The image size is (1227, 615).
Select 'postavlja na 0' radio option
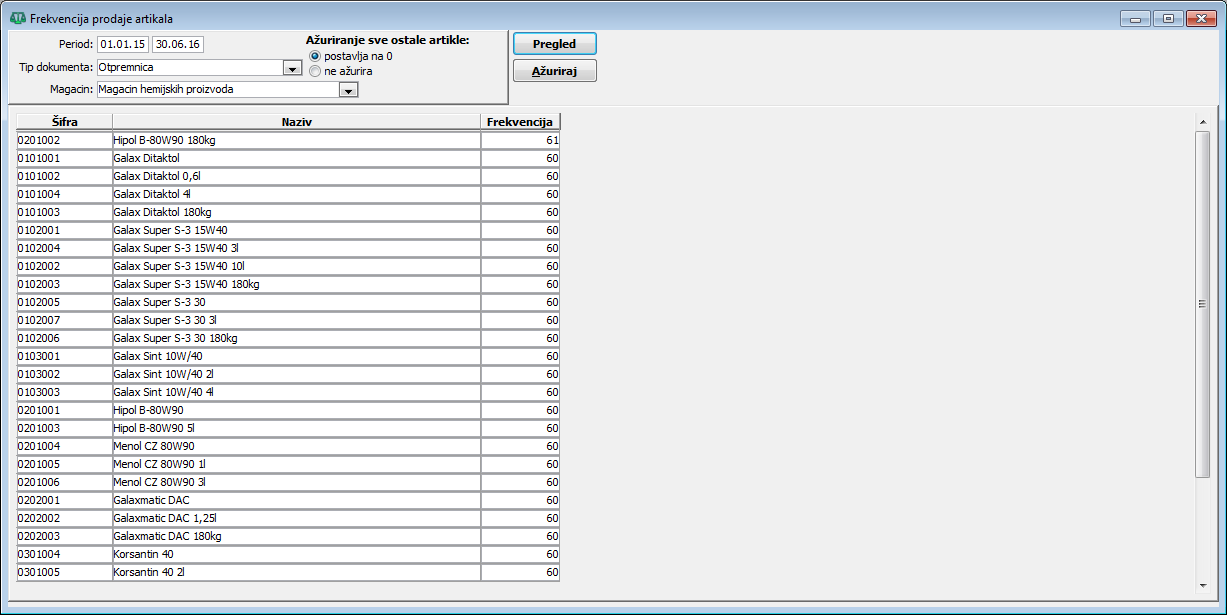[315, 56]
